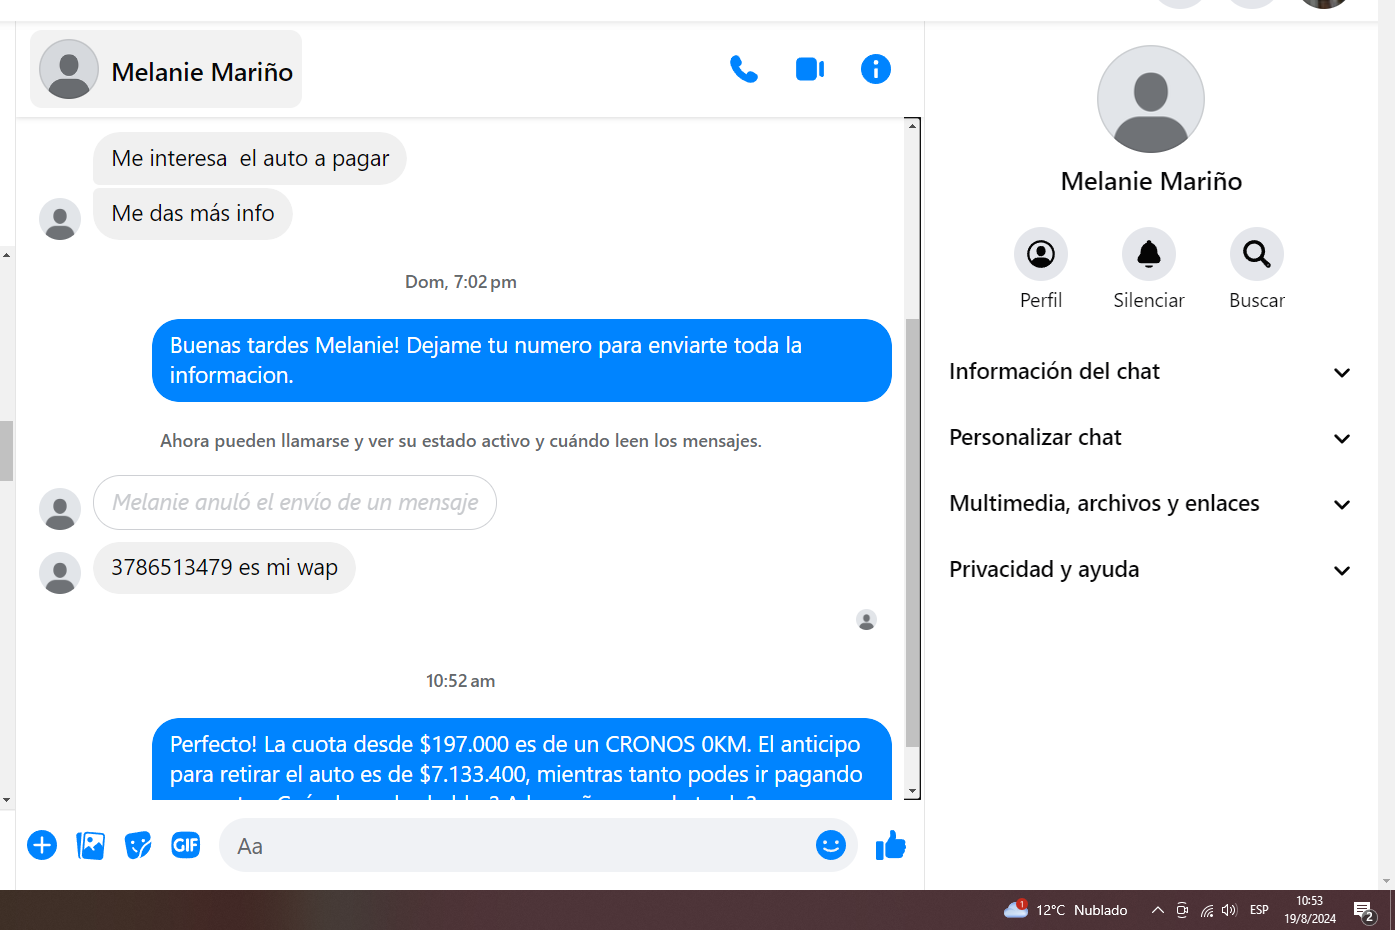1395x930 pixels.
Task: Expand Información del chat section
Action: [x=1150, y=372]
